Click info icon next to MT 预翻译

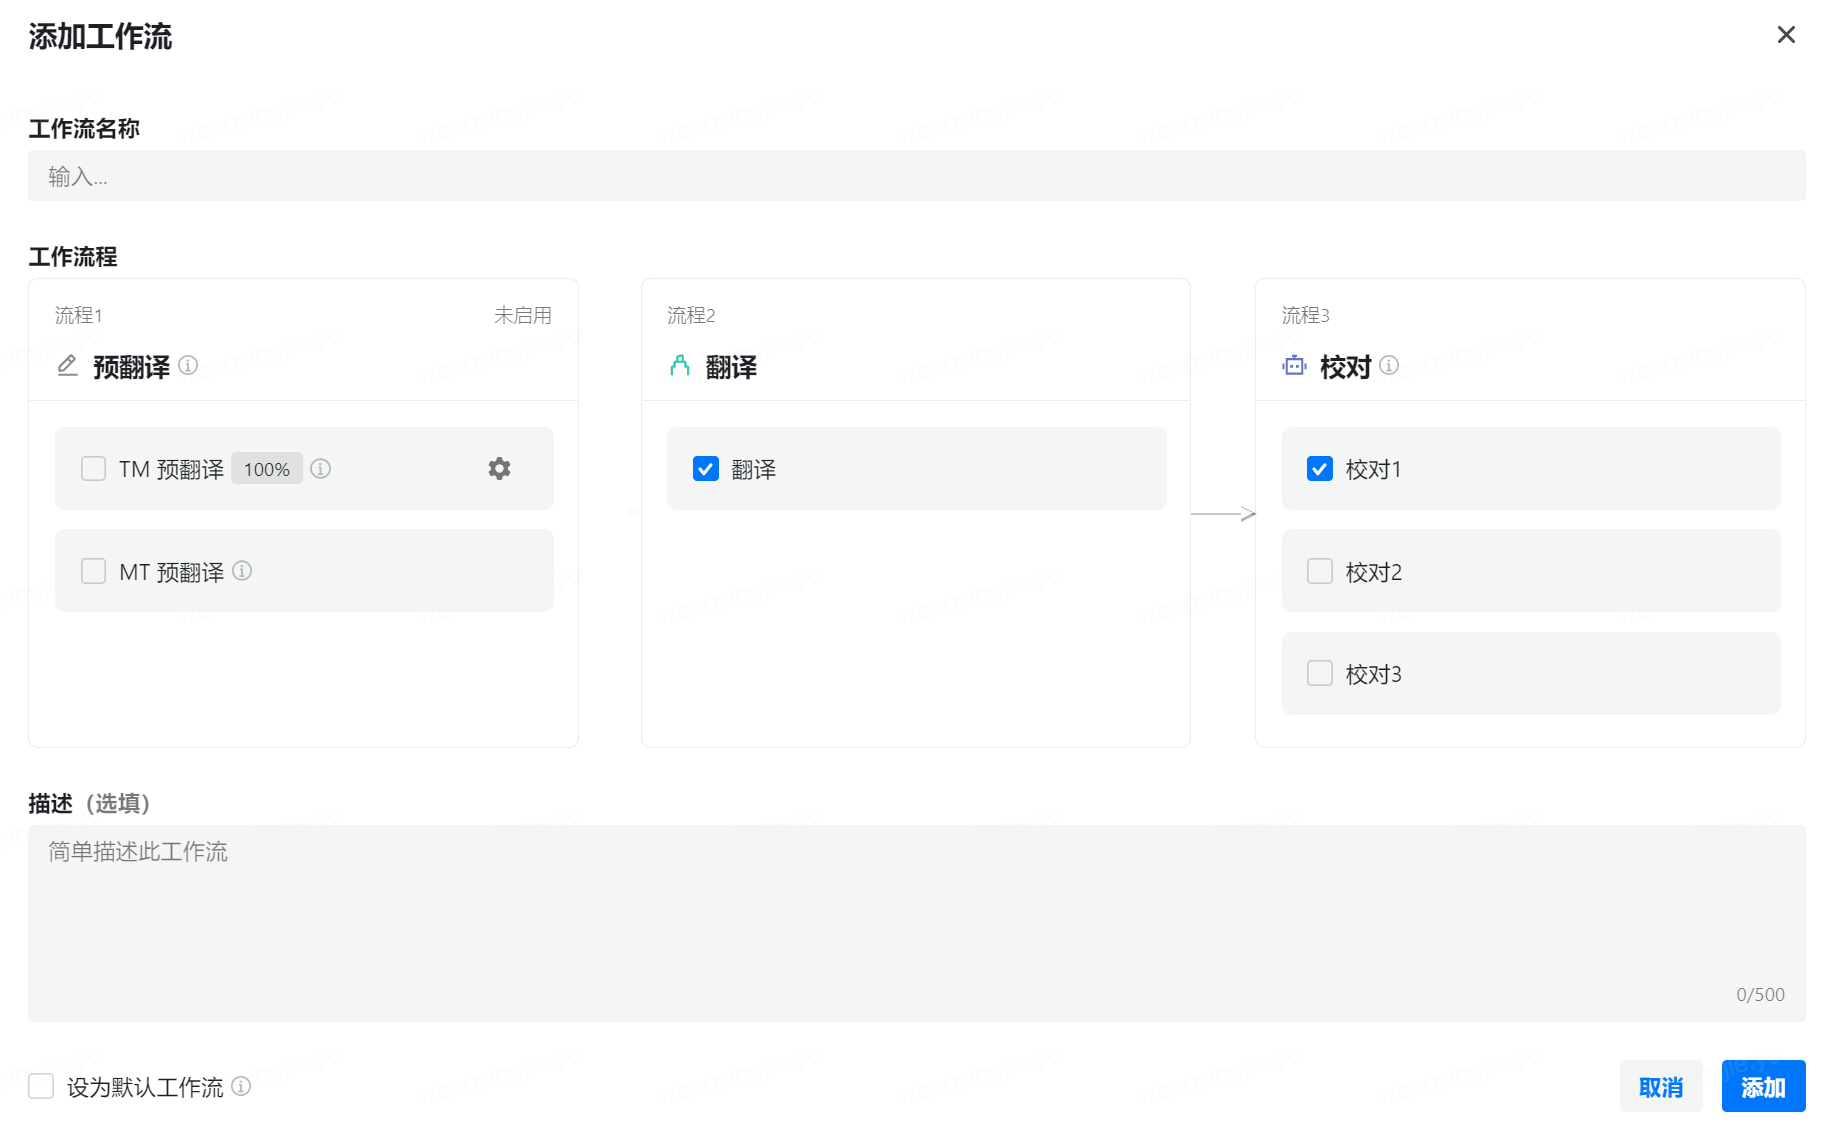[x=242, y=571]
